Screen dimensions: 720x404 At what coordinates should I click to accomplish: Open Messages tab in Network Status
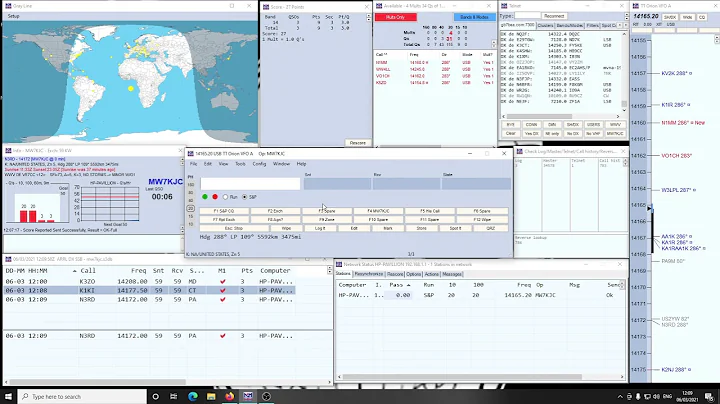pyautogui.click(x=452, y=274)
